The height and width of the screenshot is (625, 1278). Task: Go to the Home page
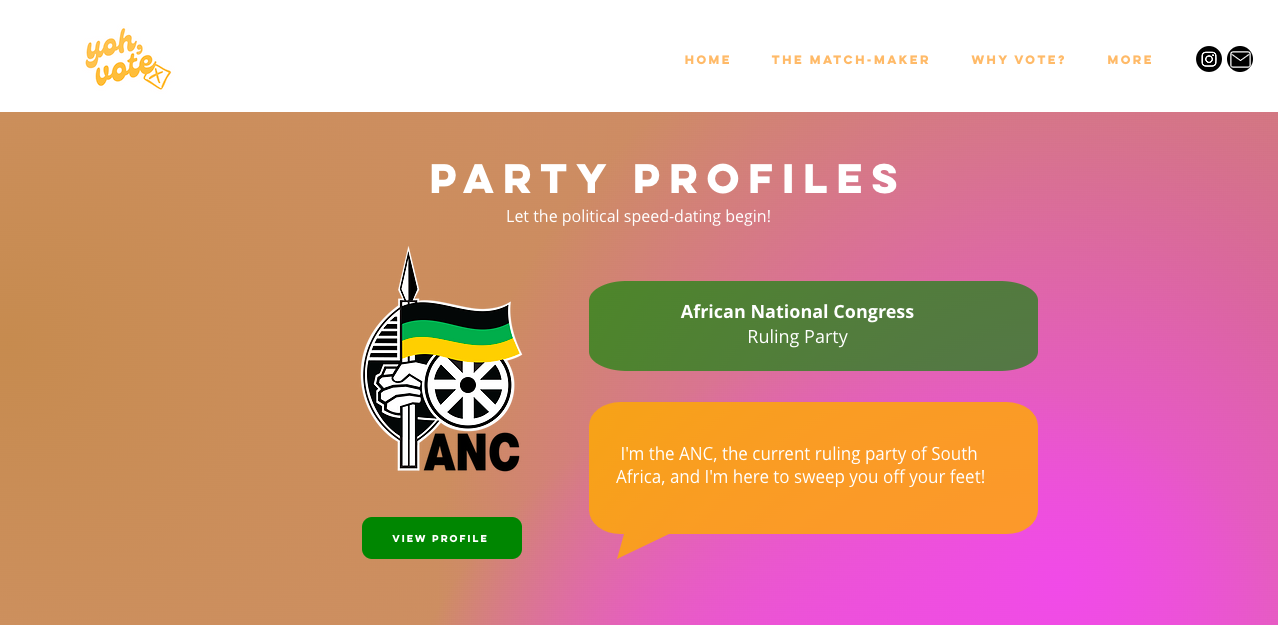708,60
